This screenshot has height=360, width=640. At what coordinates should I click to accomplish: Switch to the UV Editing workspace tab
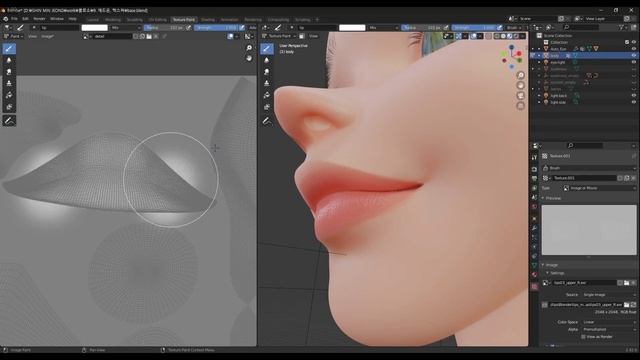(x=157, y=20)
